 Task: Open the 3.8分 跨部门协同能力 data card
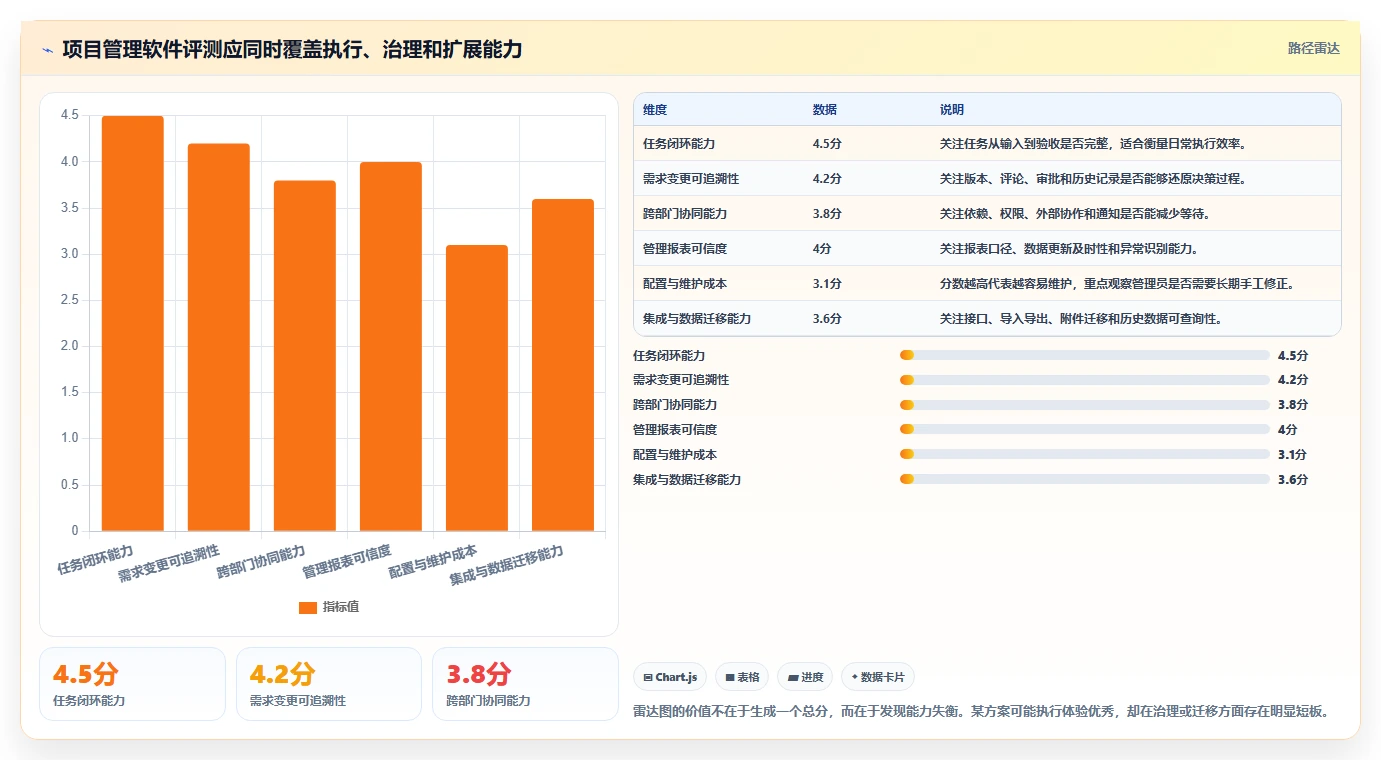[x=525, y=684]
